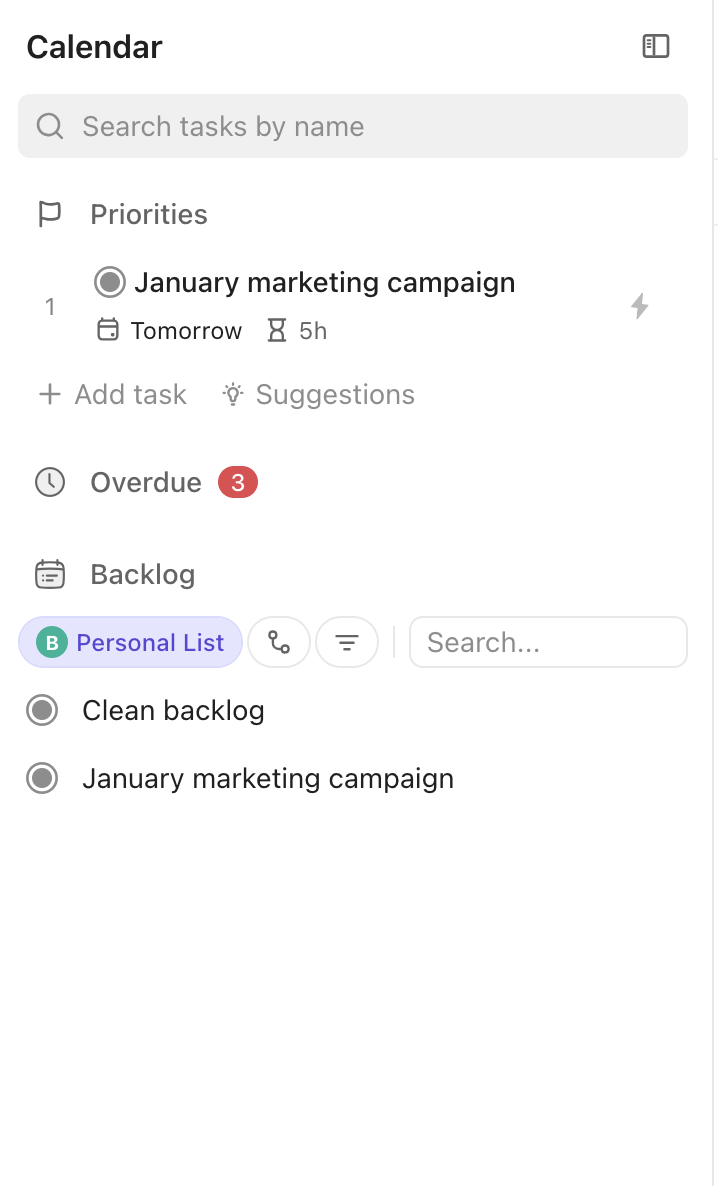
Task: Click the Priorities flag icon
Action: pyautogui.click(x=49, y=214)
